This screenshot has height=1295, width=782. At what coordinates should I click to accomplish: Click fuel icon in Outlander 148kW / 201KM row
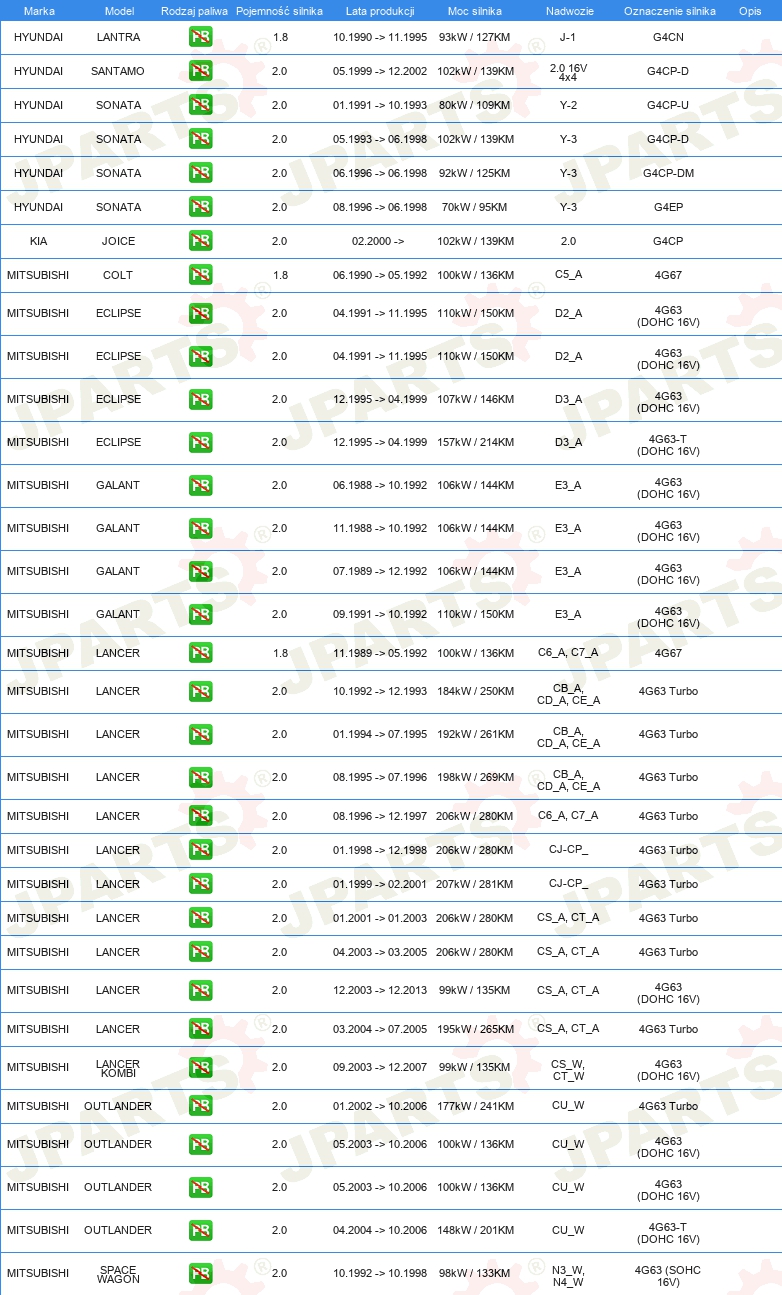pos(200,1230)
